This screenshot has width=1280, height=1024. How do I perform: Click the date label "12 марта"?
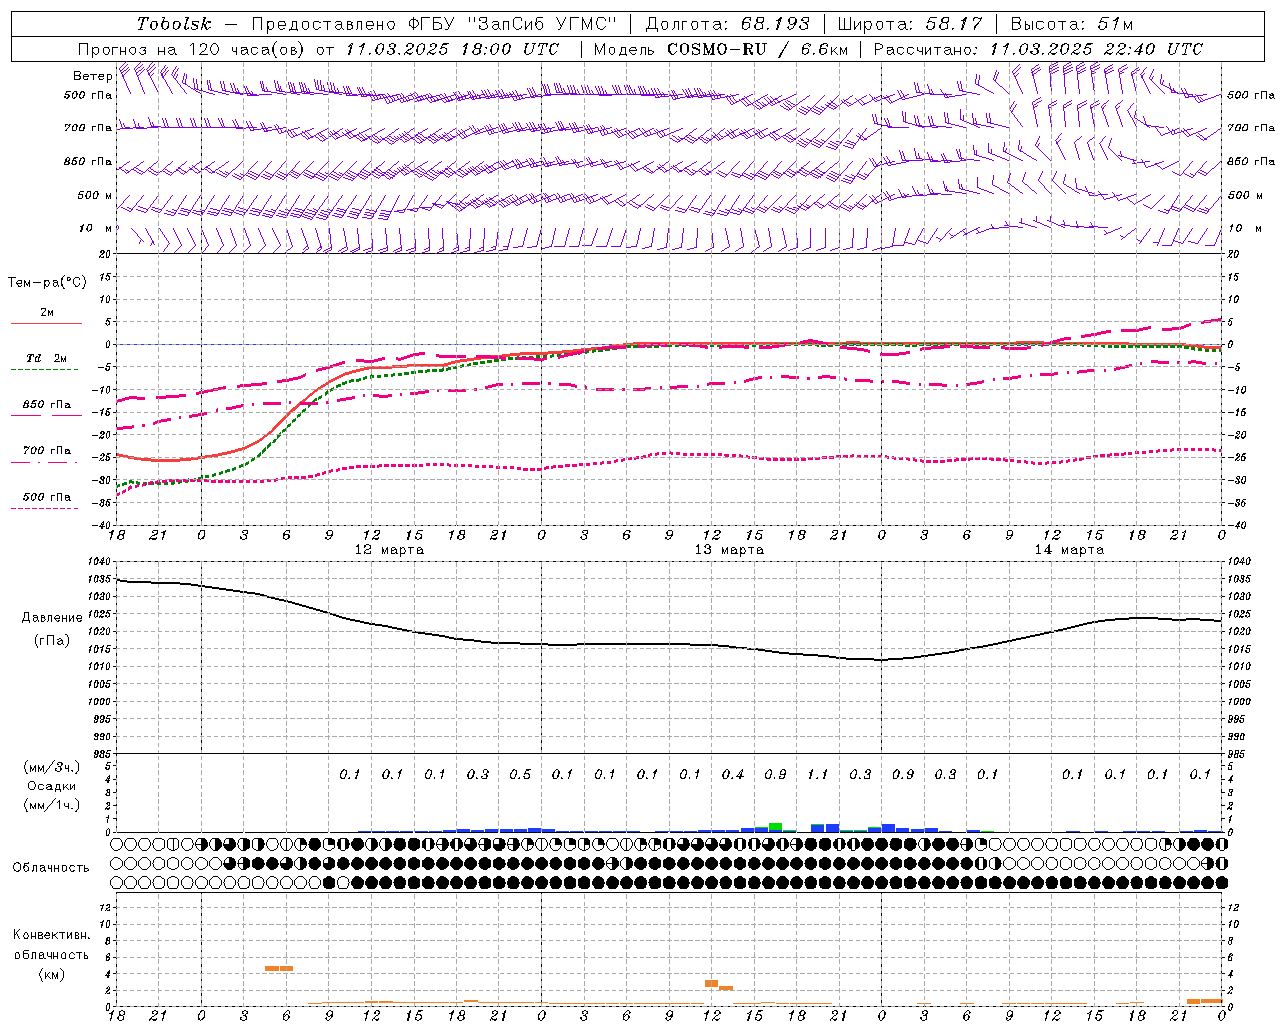pyautogui.click(x=389, y=550)
